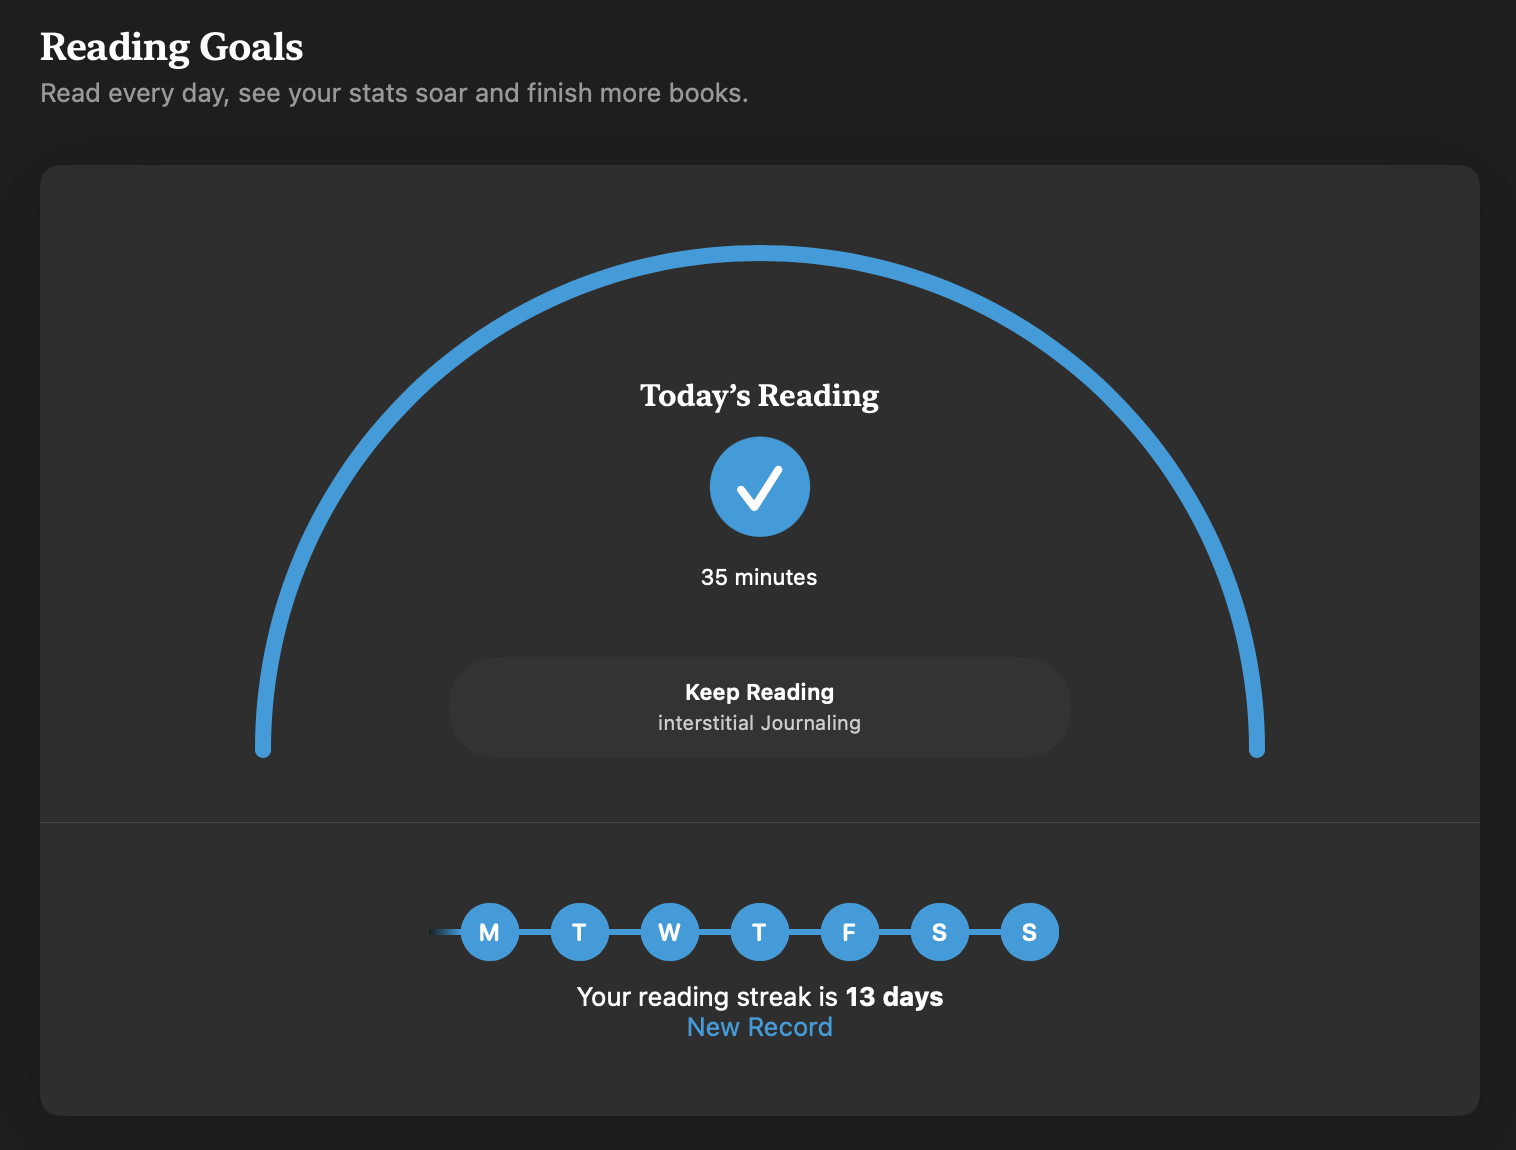Click the right end of the progress arc
Image resolution: width=1516 pixels, height=1150 pixels.
[1257, 745]
